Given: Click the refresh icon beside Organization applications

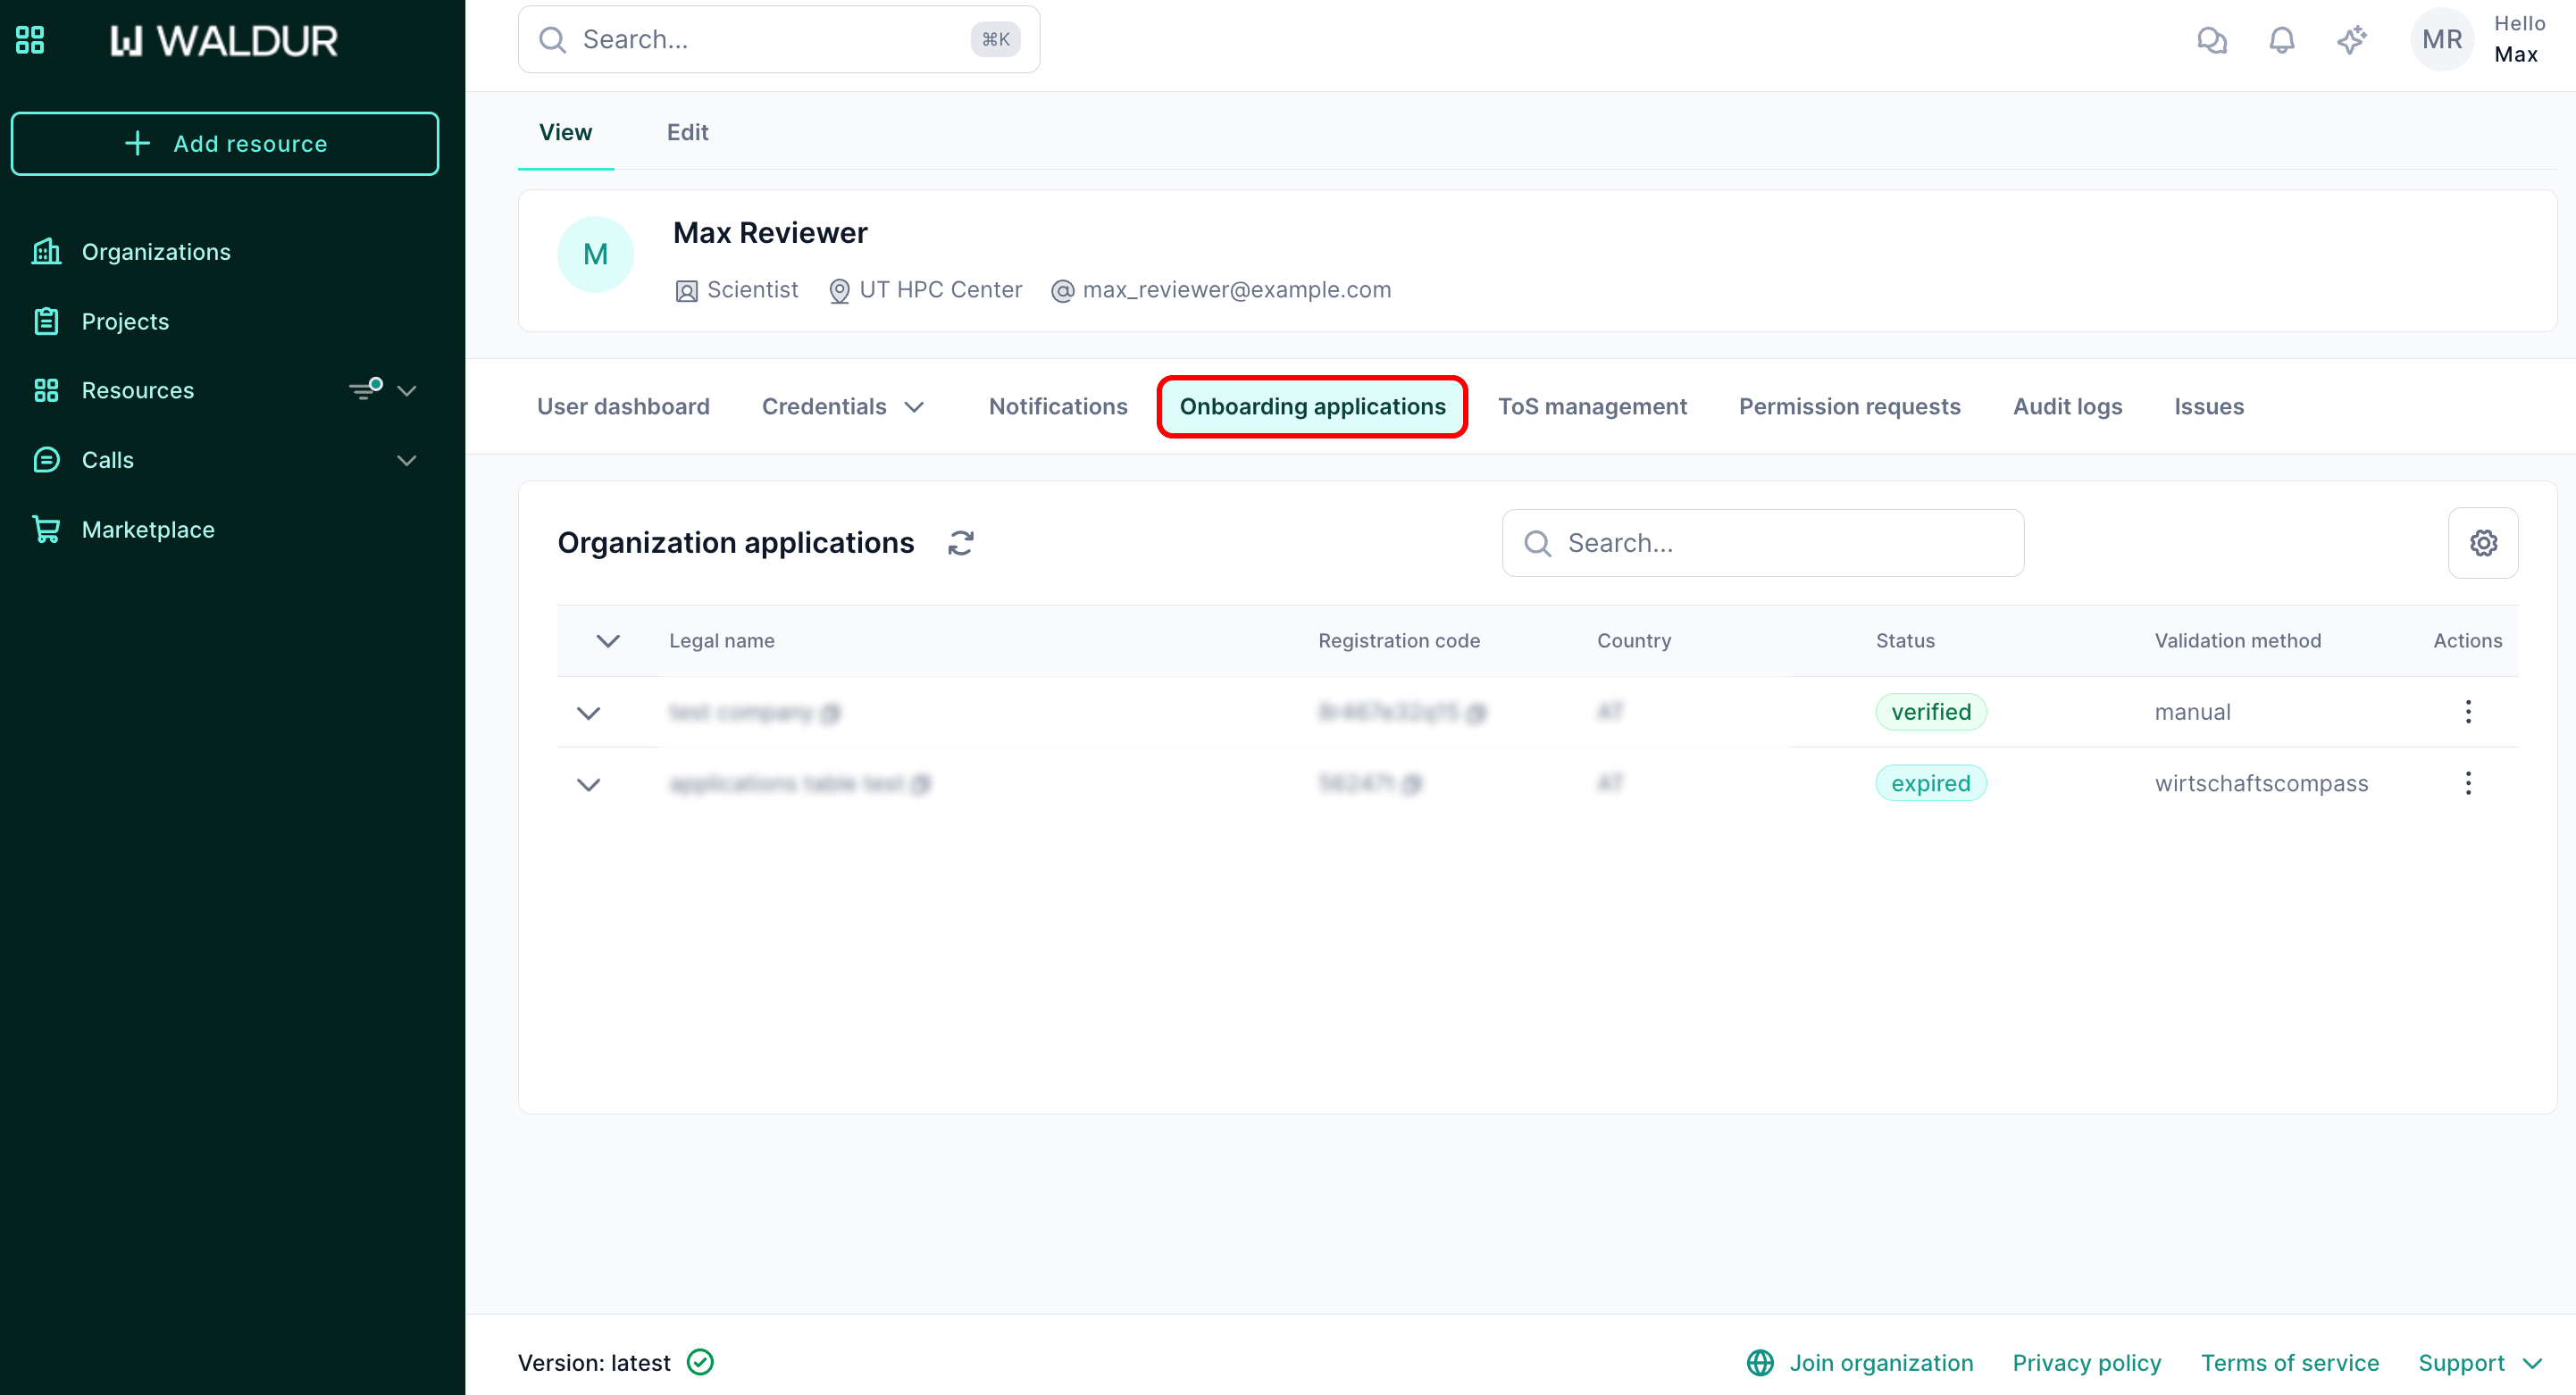Looking at the screenshot, I should pos(960,543).
